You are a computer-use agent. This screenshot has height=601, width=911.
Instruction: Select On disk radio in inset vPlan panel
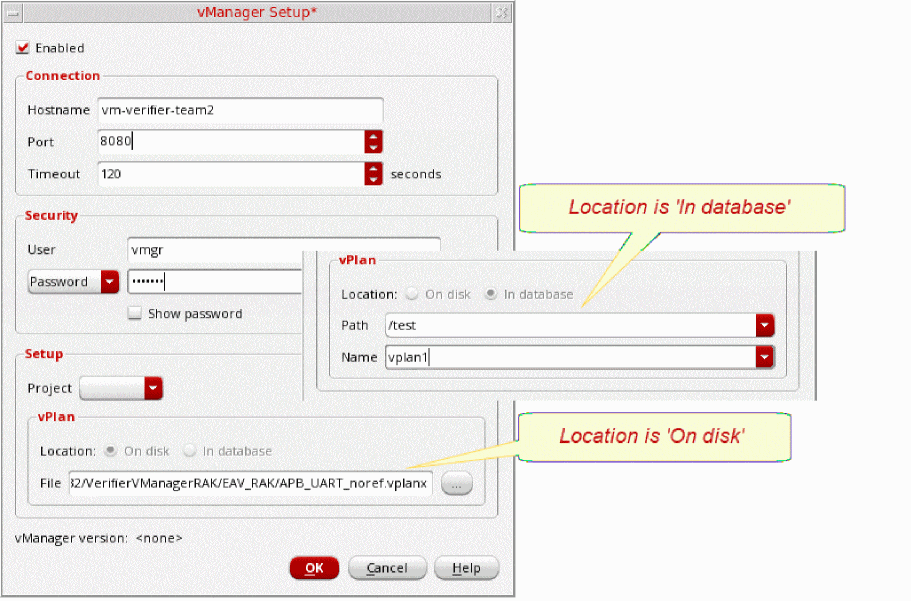coord(412,294)
